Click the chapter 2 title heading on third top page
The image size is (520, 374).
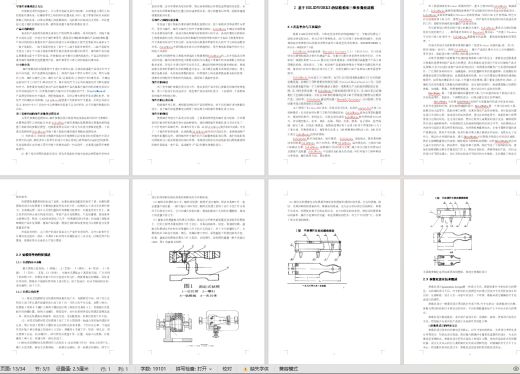[334, 7]
